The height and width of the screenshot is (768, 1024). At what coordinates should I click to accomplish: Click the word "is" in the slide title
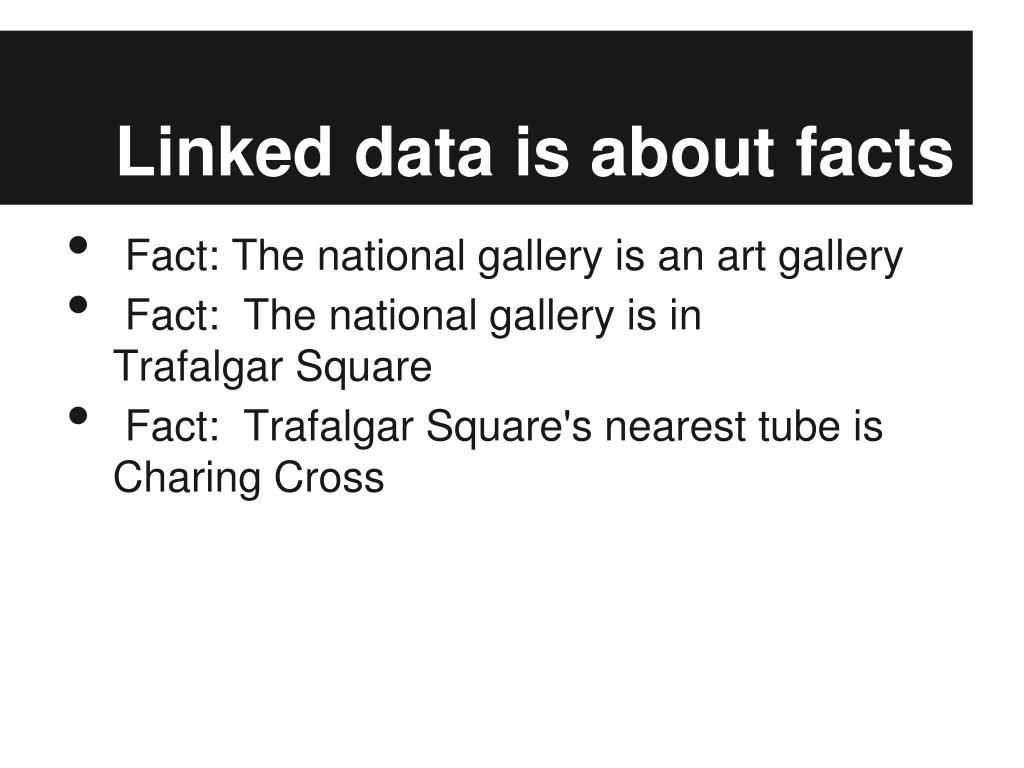coord(541,152)
